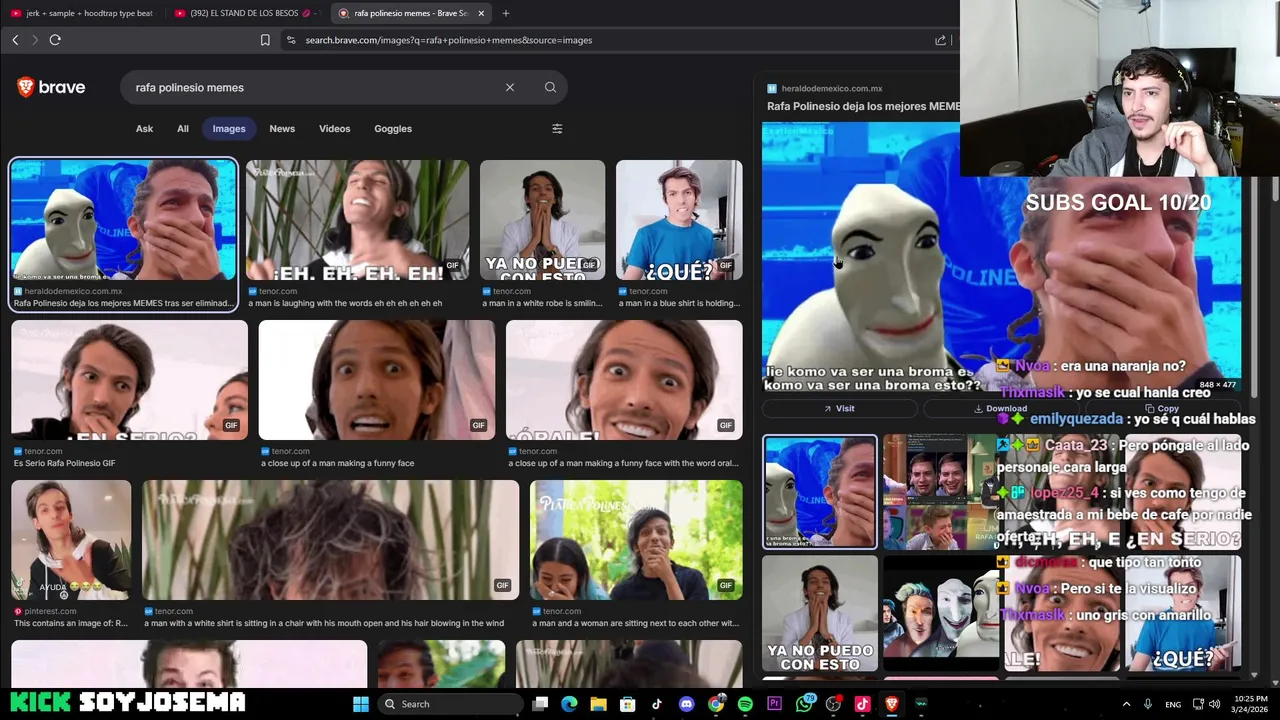The width and height of the screenshot is (1280, 720).
Task: Open a new browser tab
Action: pos(505,13)
